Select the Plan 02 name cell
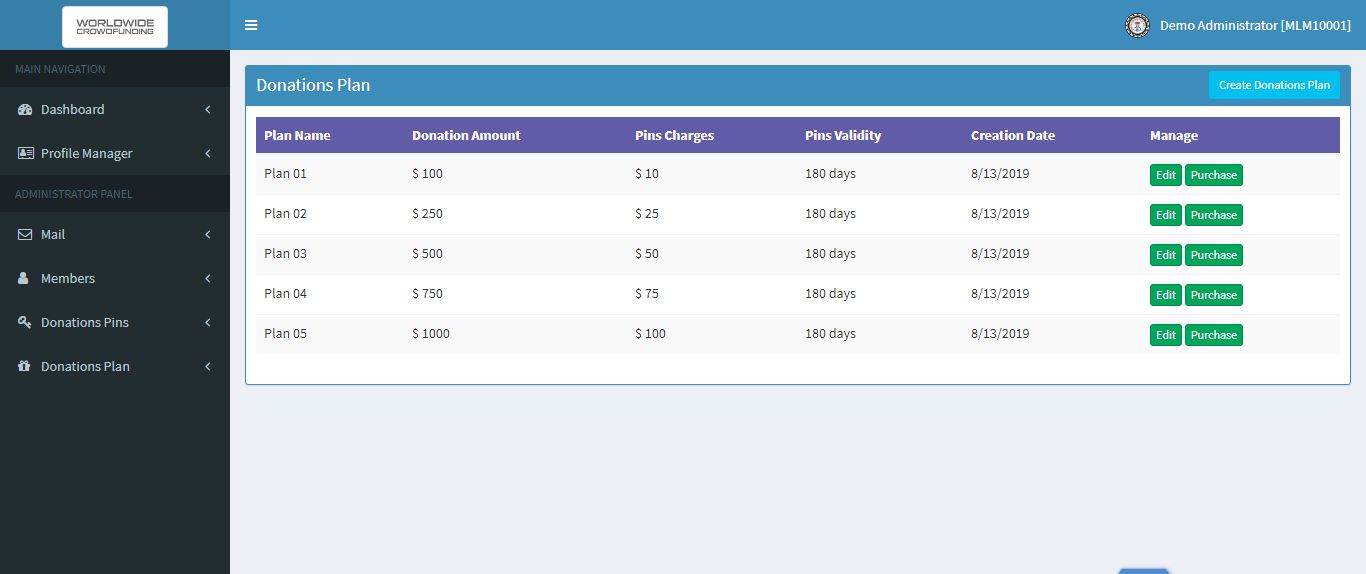 [285, 213]
